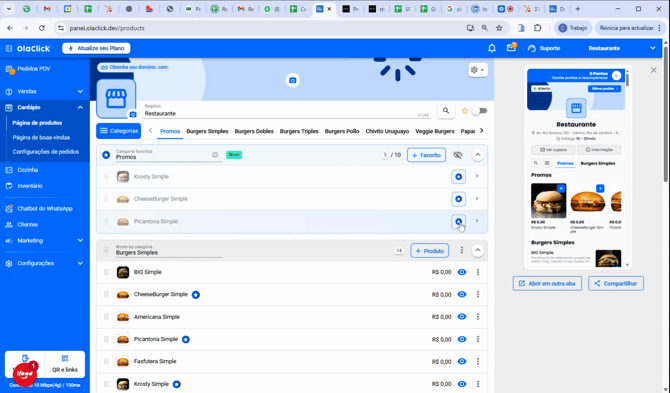The height and width of the screenshot is (393, 670).
Task: Remove Krosty Simple from the Promos favorites
Action: pos(458,176)
